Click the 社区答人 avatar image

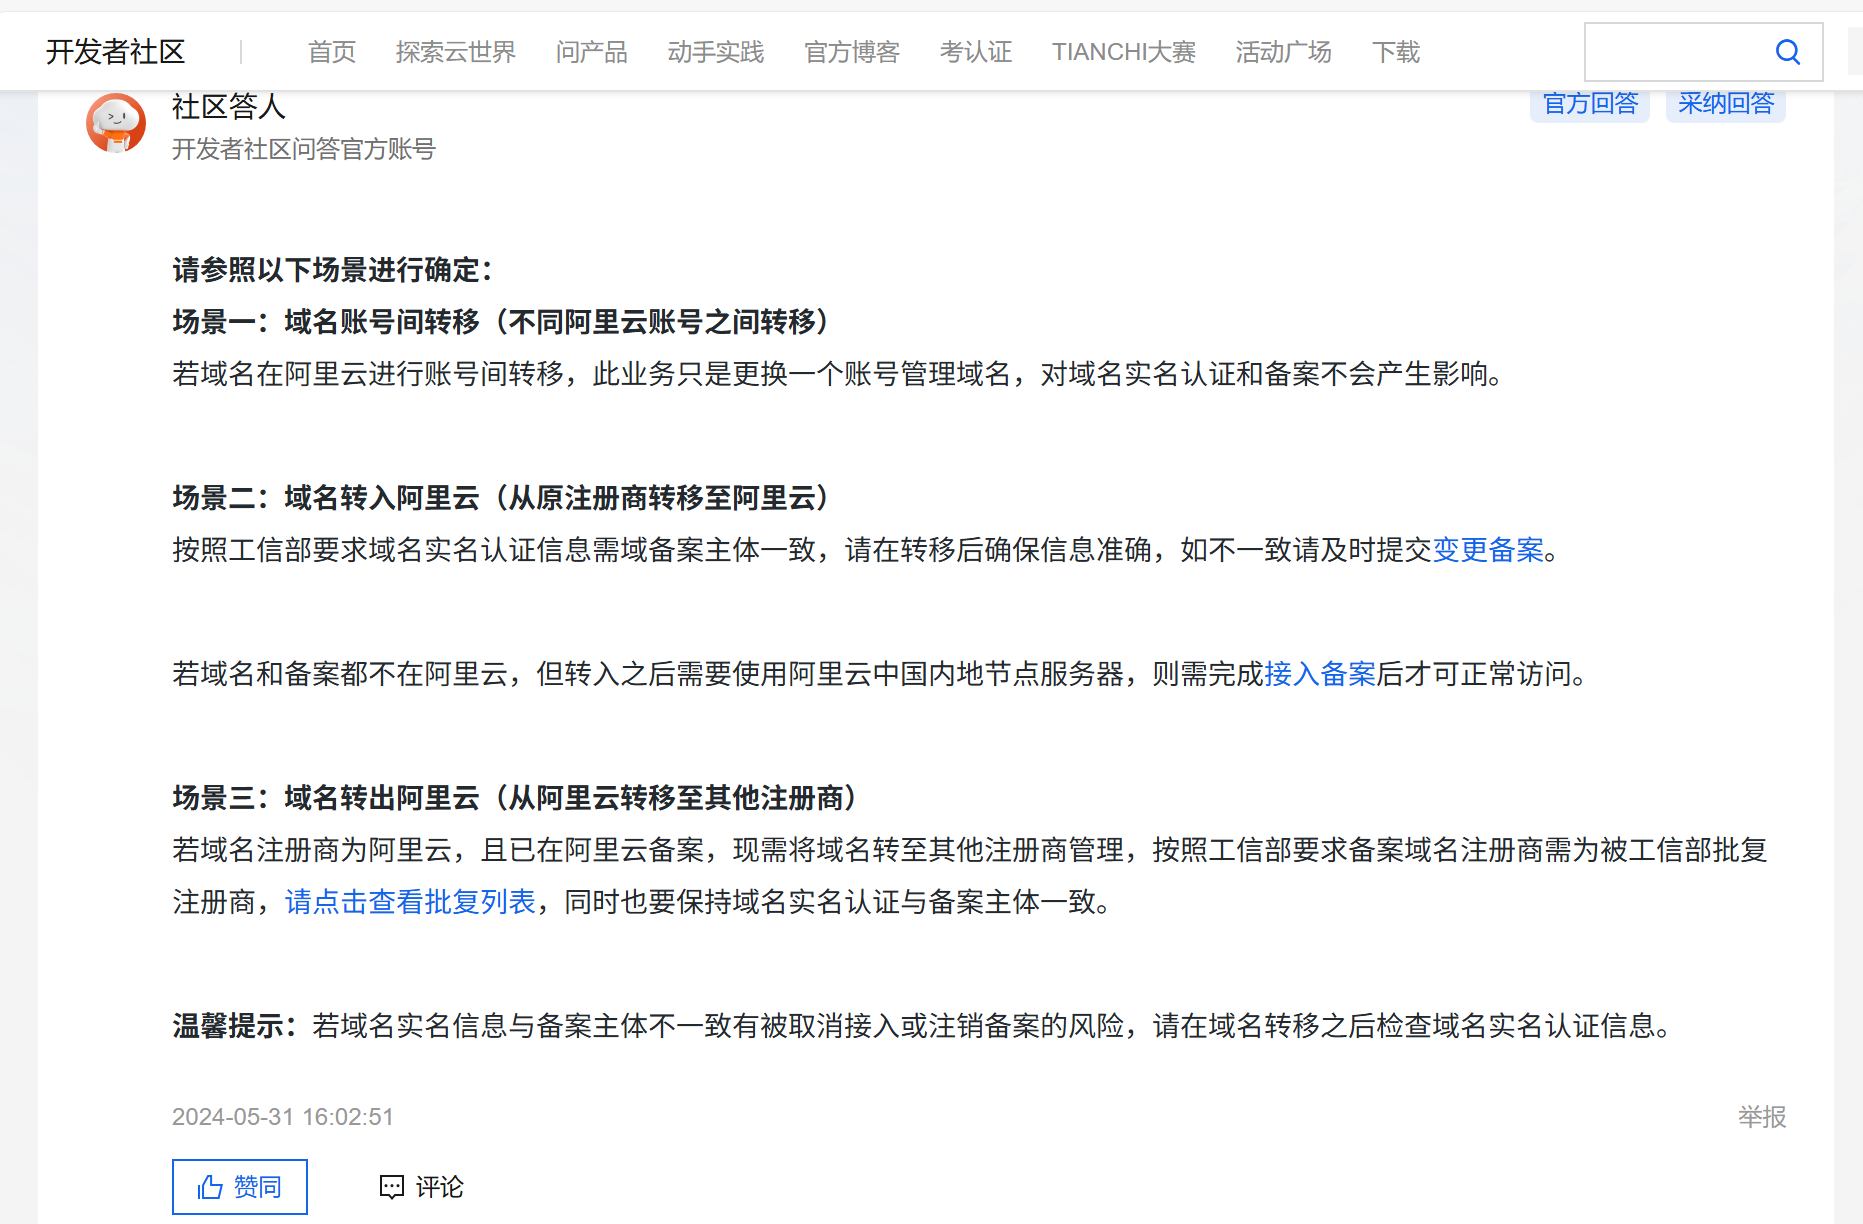tap(116, 123)
